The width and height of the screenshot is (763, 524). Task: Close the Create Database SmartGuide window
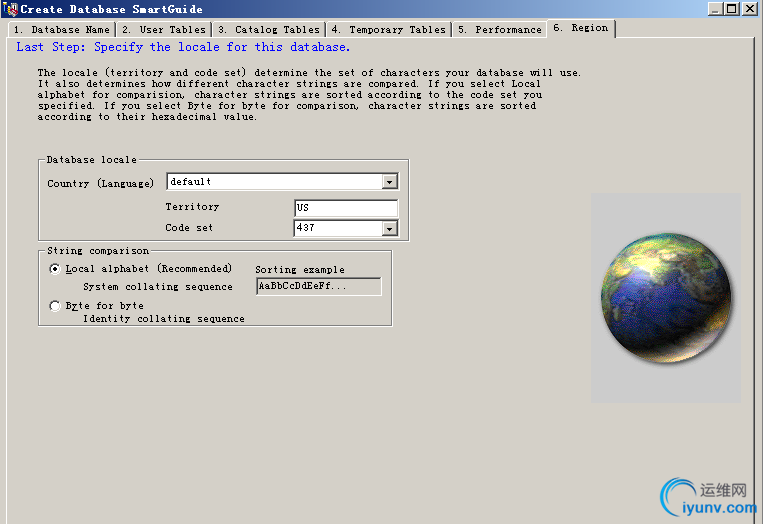[750, 9]
